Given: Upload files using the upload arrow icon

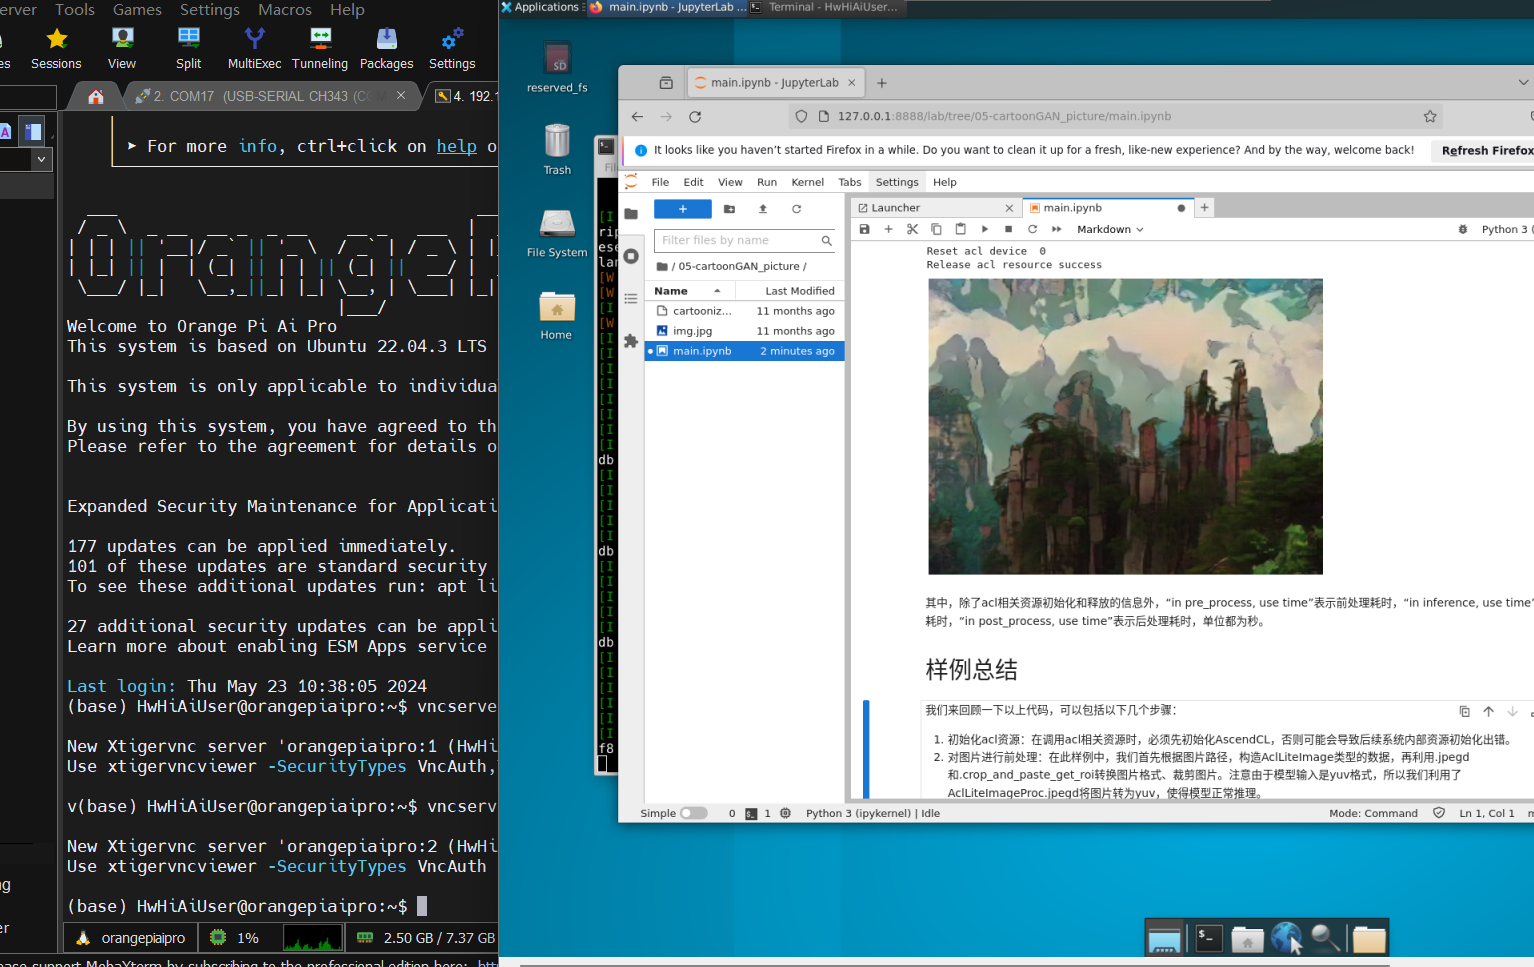Looking at the screenshot, I should coord(763,209).
